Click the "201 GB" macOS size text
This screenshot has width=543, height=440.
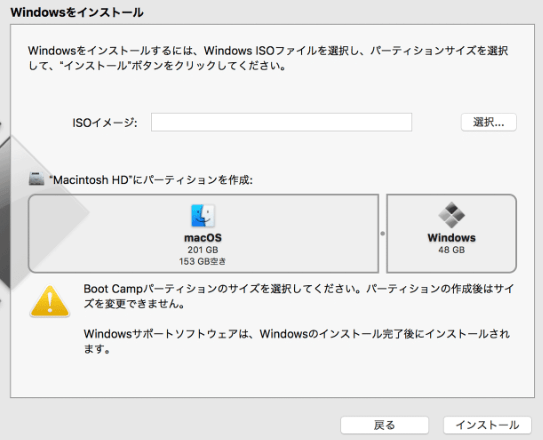click(203, 250)
